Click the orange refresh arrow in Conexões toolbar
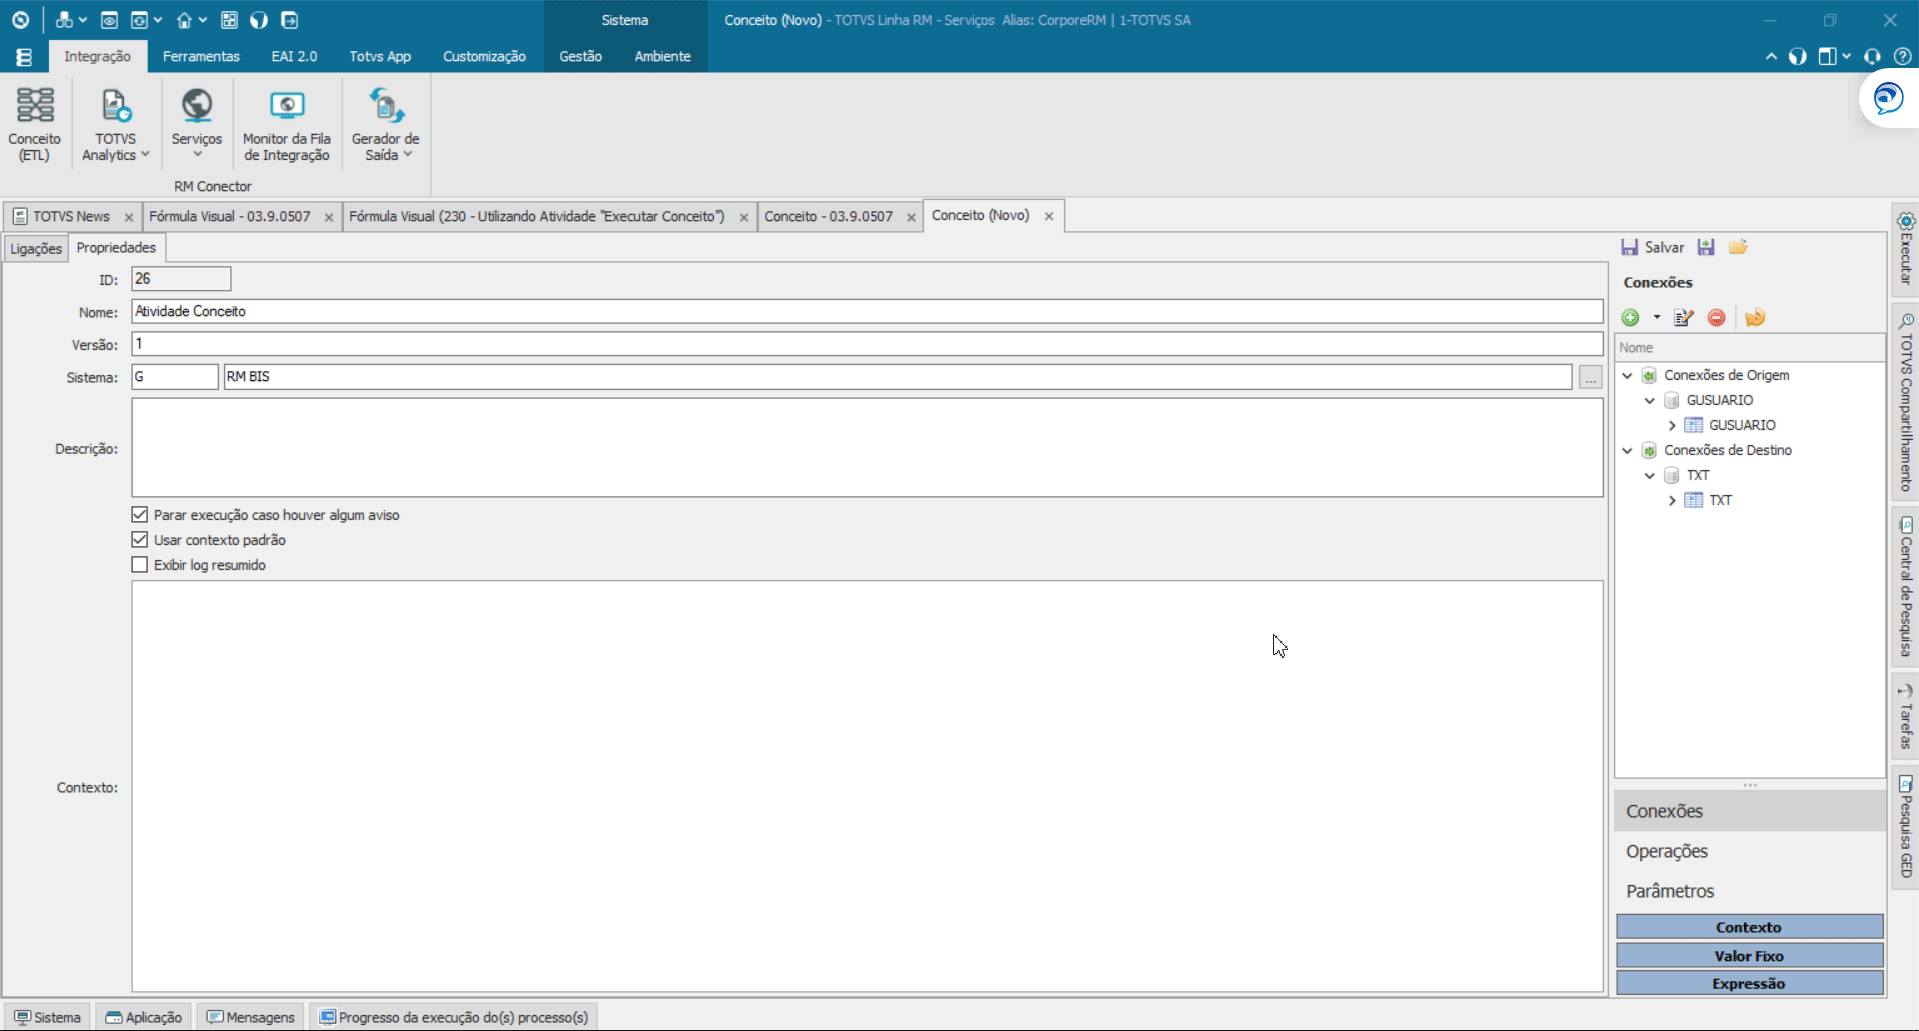This screenshot has width=1919, height=1031. pyautogui.click(x=1755, y=318)
